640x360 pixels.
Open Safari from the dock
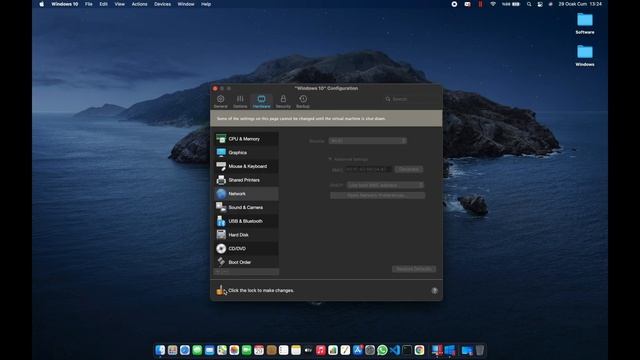pos(184,350)
